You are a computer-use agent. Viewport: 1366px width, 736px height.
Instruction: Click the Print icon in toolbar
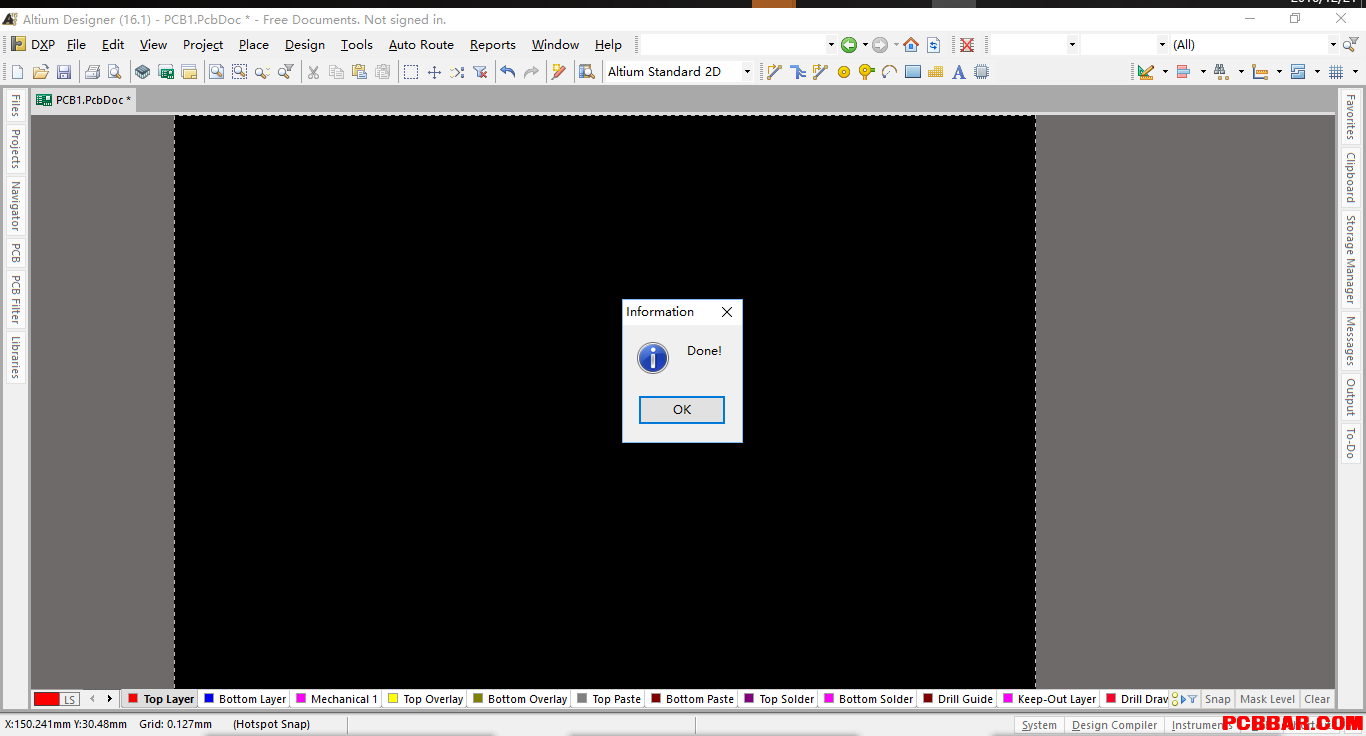pos(92,72)
